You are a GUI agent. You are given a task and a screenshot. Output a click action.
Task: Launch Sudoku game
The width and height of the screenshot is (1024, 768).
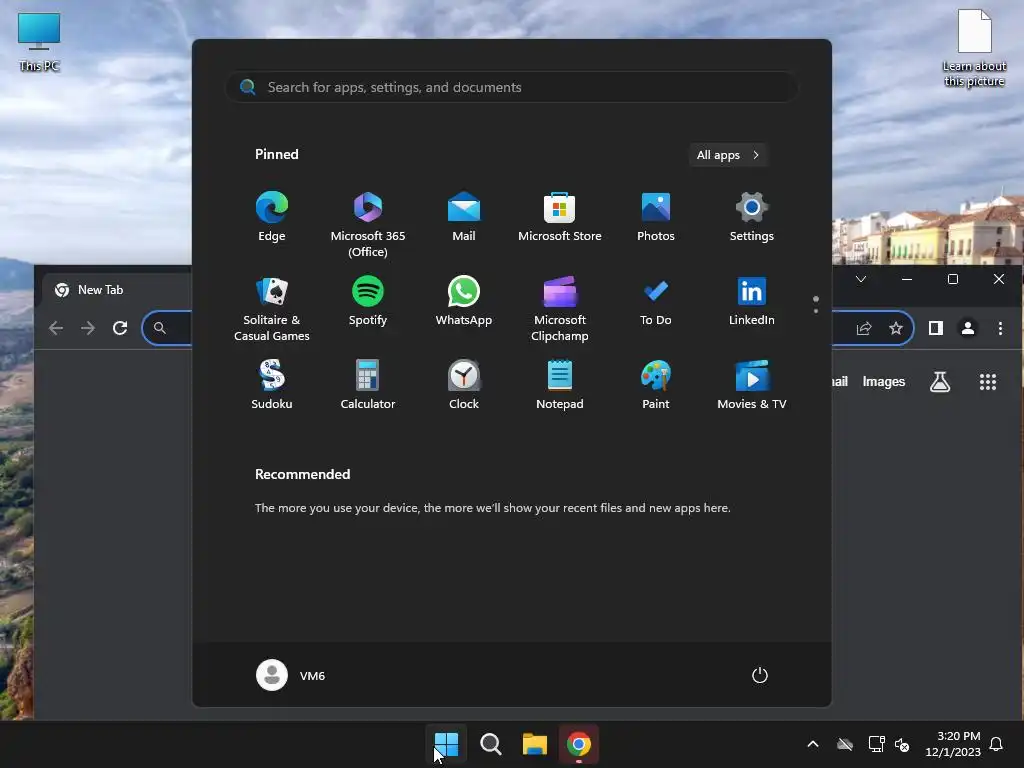[272, 385]
